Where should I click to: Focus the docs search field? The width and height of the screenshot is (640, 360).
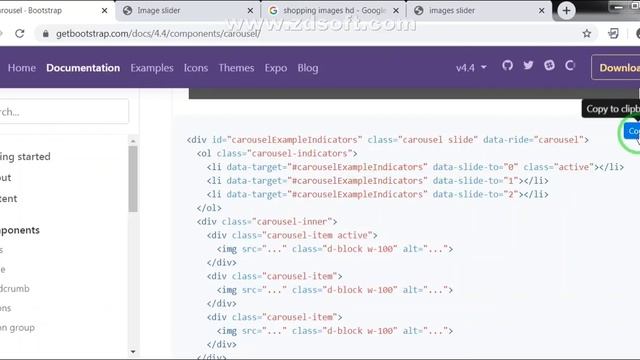click(x=64, y=111)
